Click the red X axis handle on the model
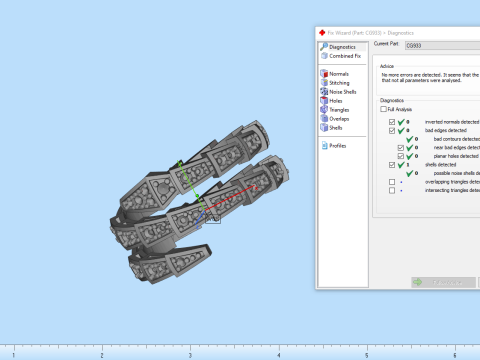The image size is (480, 360). coord(256,188)
